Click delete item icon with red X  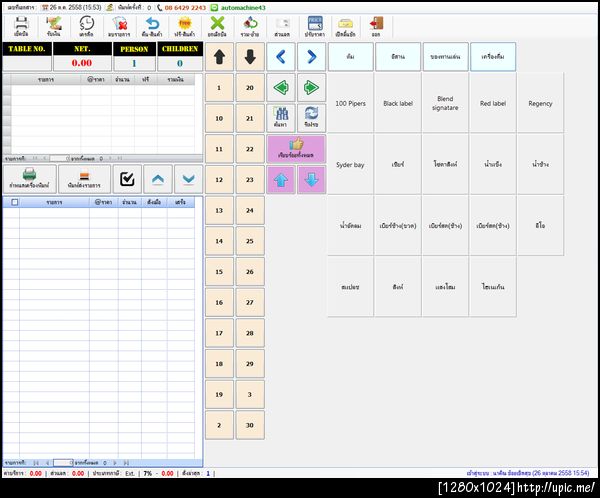point(119,26)
